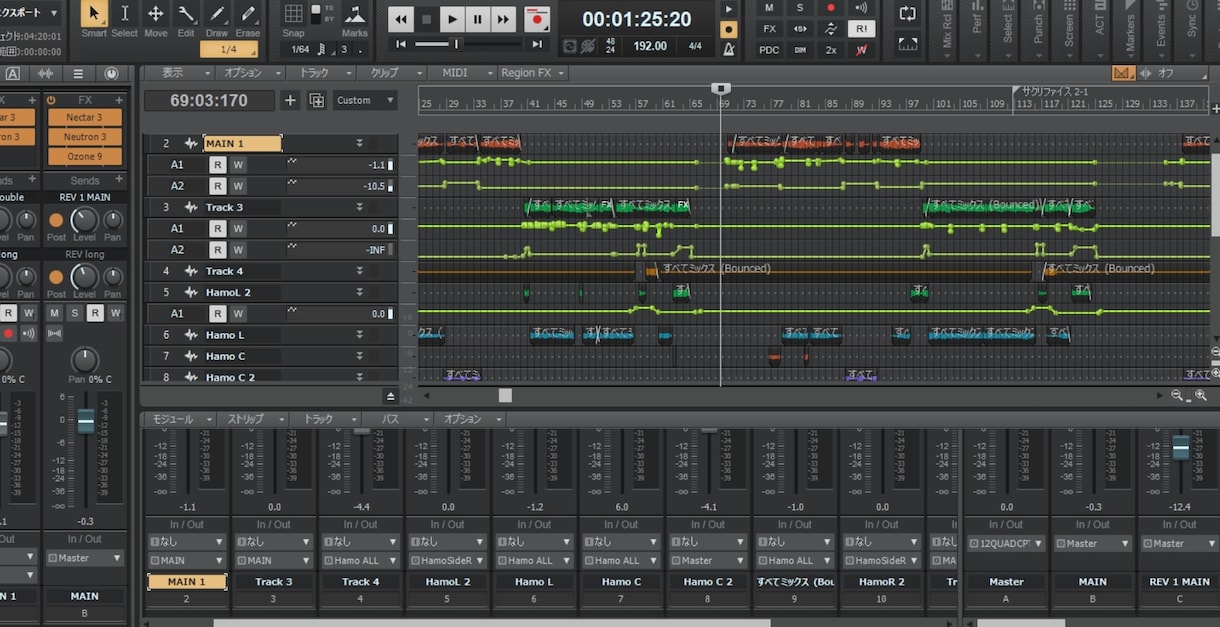This screenshot has height=627, width=1220.
Task: Open the Nectar 3 plugin
Action: 85,118
